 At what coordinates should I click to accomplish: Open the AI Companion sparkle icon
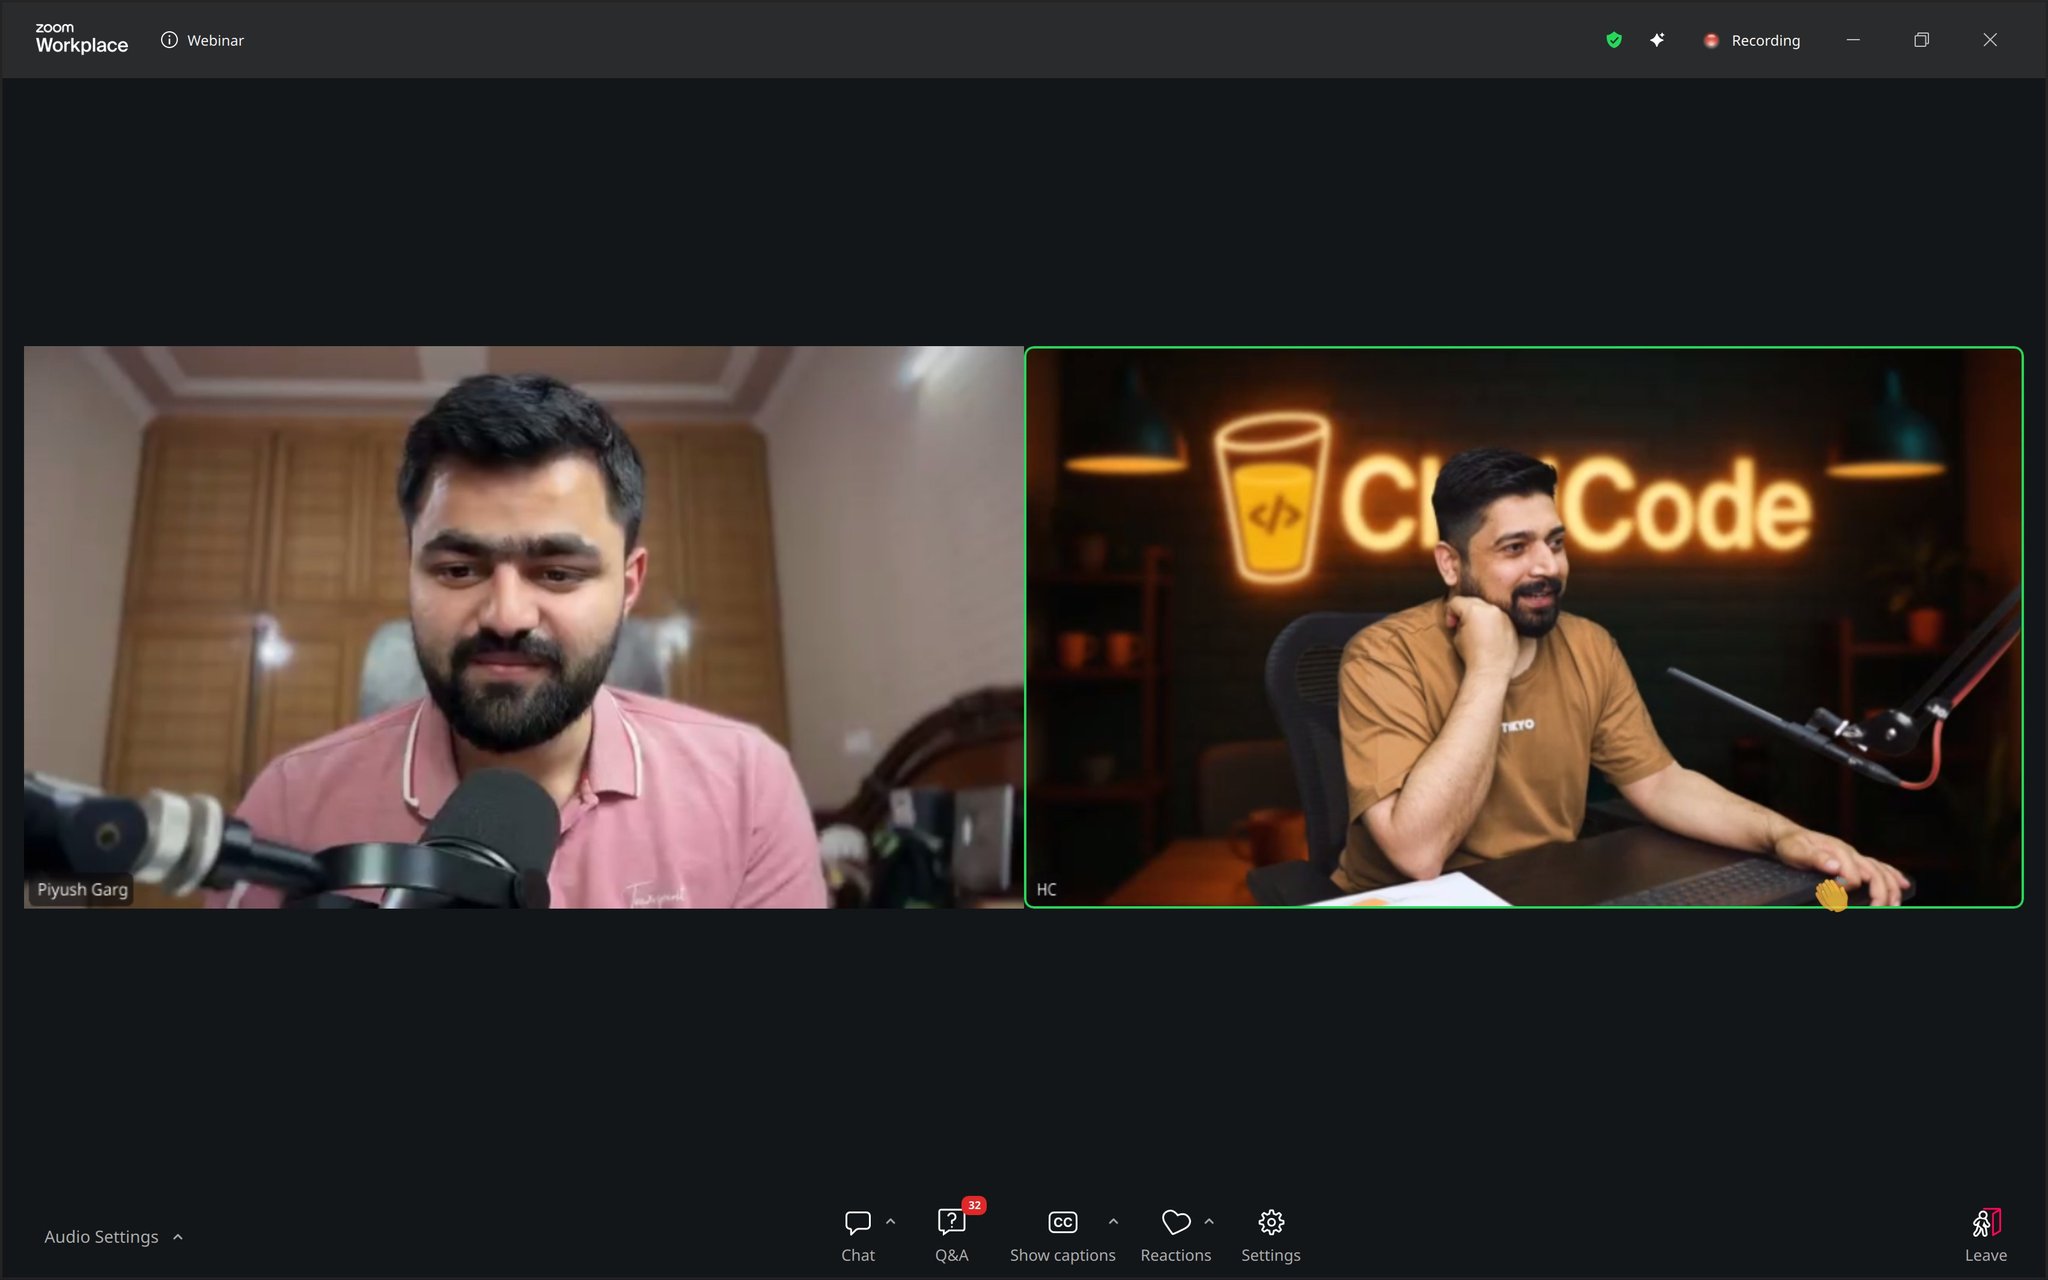pos(1657,40)
